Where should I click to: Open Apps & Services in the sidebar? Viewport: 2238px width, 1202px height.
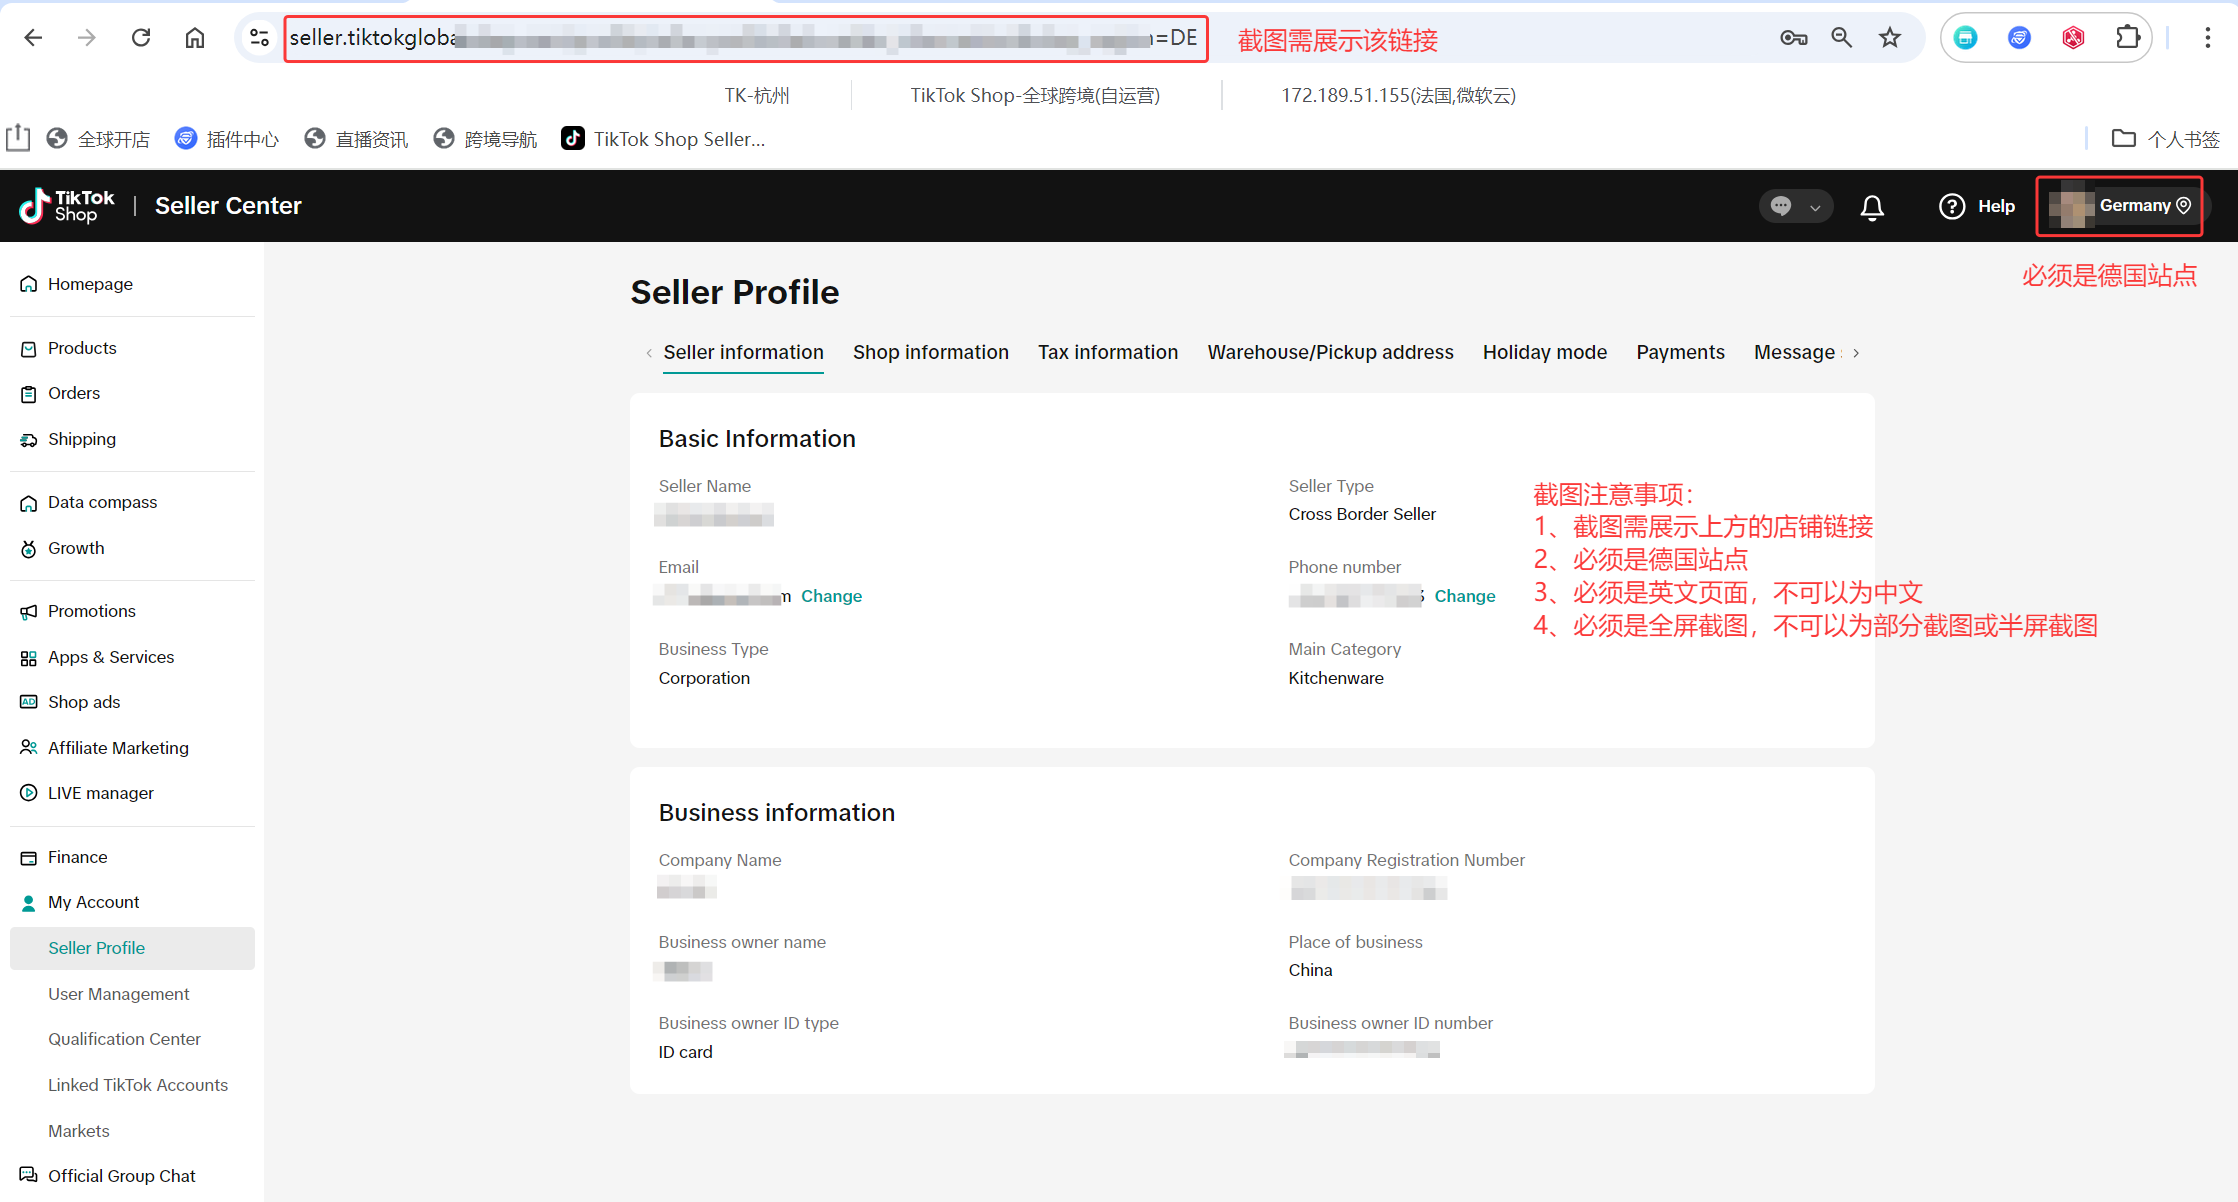coord(111,657)
